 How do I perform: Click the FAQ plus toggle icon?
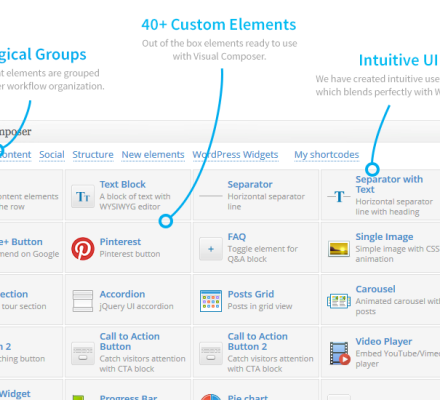coord(211,249)
